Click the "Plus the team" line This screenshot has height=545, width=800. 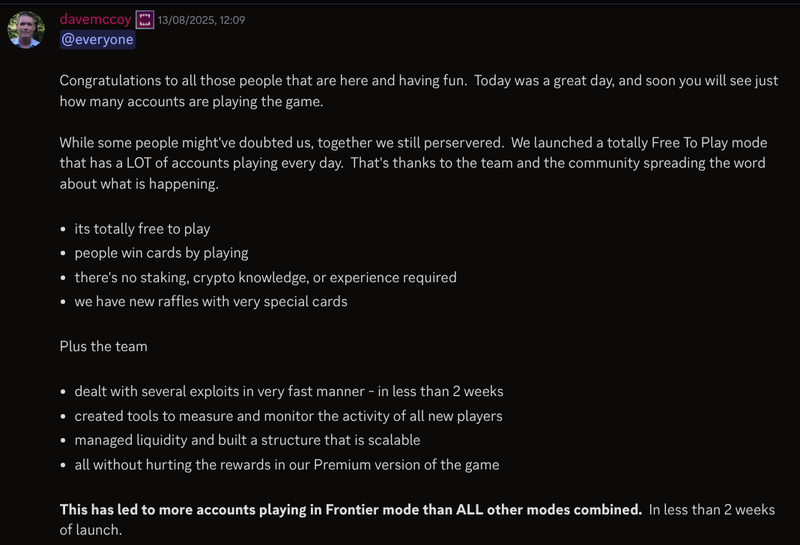click(x=103, y=346)
